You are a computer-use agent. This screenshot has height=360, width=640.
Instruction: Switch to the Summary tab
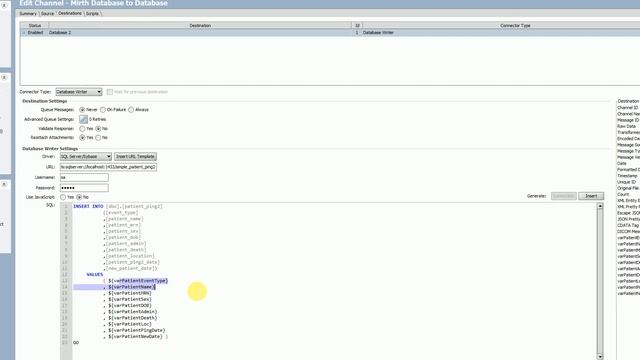28,13
